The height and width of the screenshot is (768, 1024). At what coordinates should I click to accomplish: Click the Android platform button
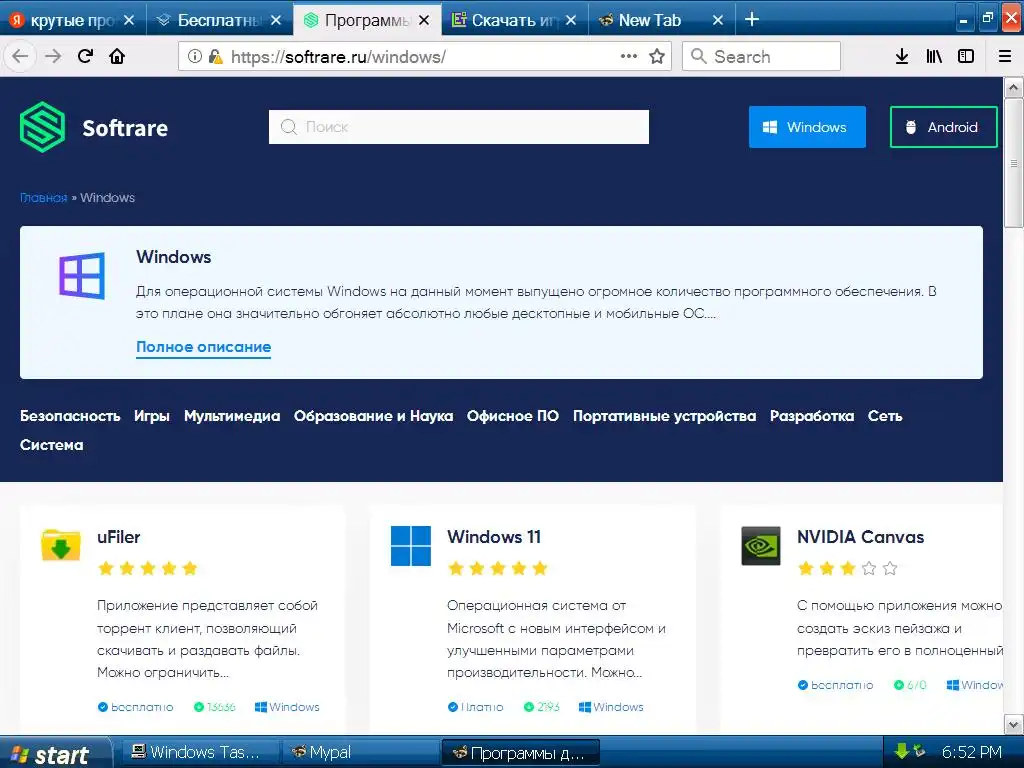(944, 127)
